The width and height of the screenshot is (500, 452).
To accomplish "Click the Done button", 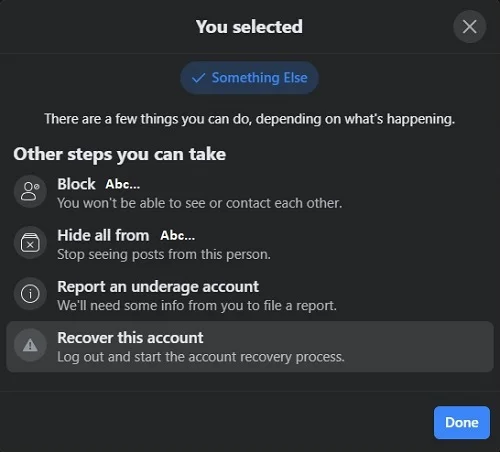I will (462, 422).
